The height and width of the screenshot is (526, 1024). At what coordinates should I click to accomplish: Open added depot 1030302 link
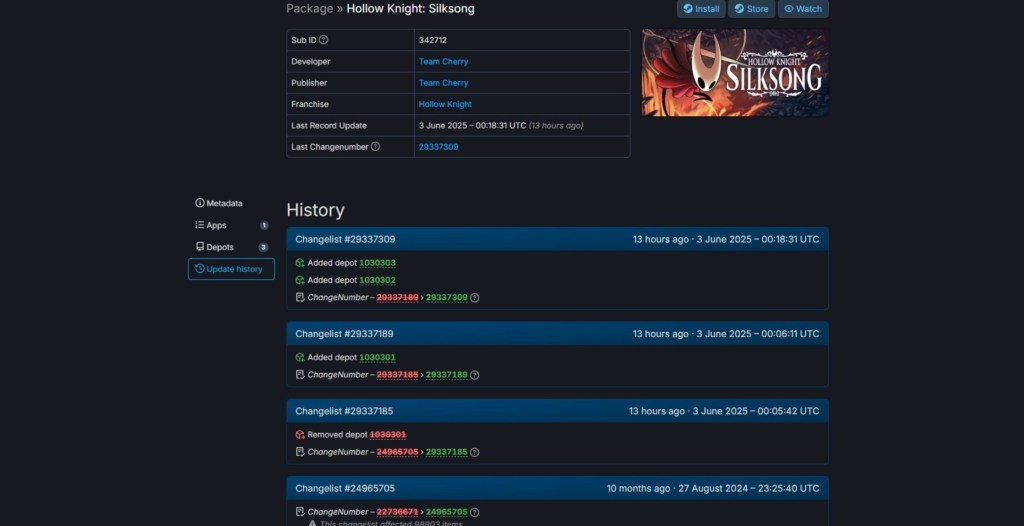(x=377, y=280)
